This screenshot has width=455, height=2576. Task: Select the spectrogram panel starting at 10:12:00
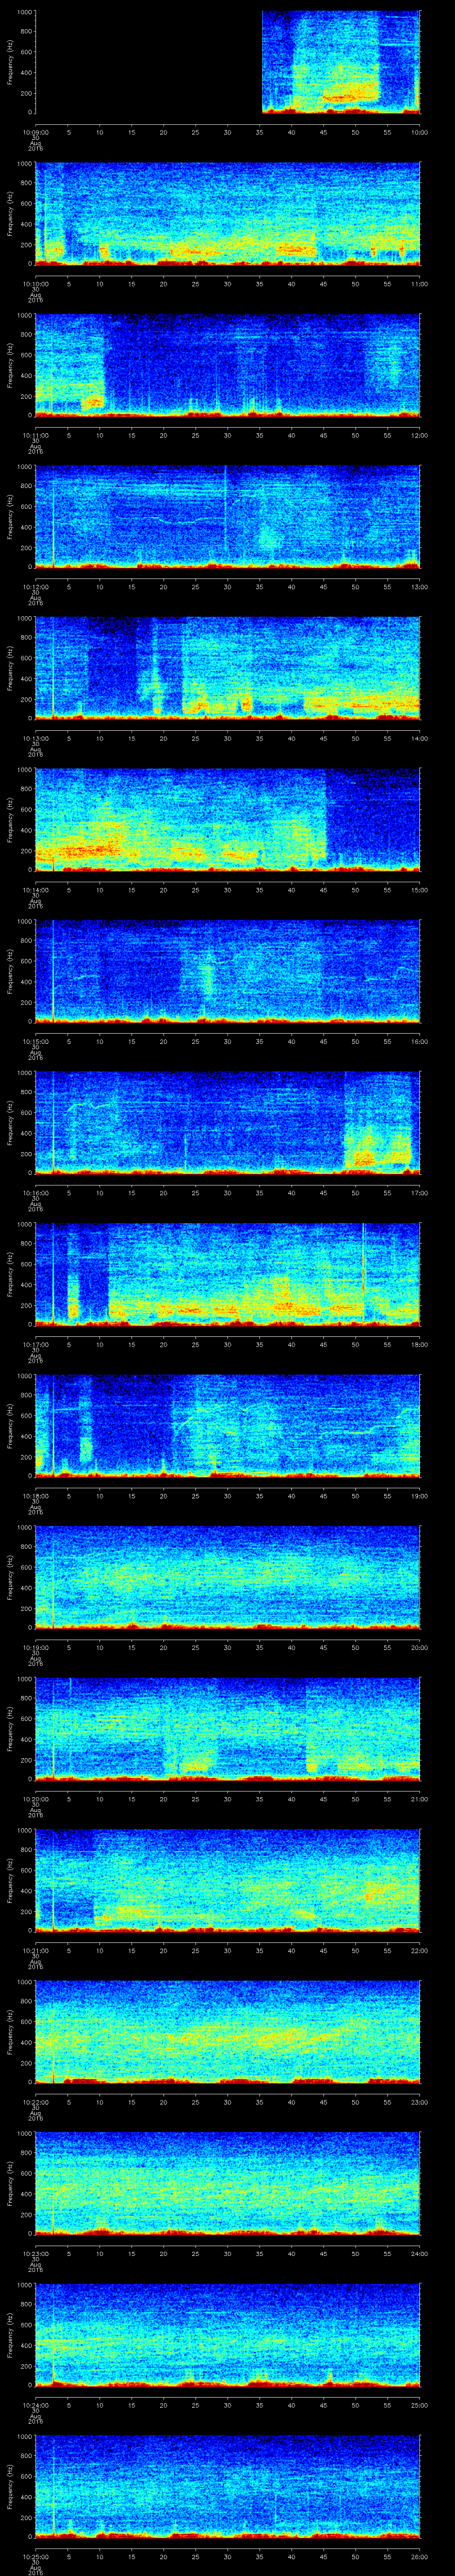228,516
